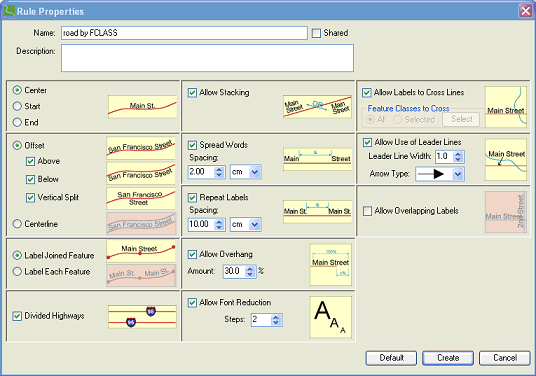Click the Offset Below preview image
The width and height of the screenshot is (536, 376).
click(141, 173)
